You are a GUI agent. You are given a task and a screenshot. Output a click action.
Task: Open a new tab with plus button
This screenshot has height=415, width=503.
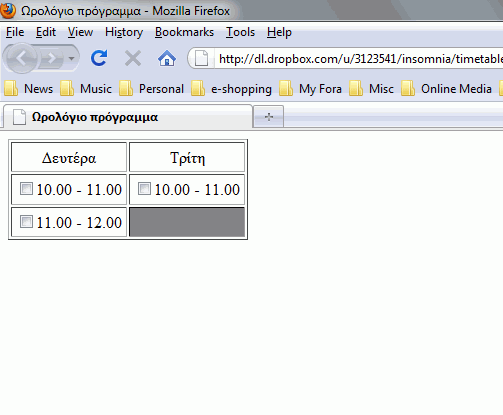[269, 117]
